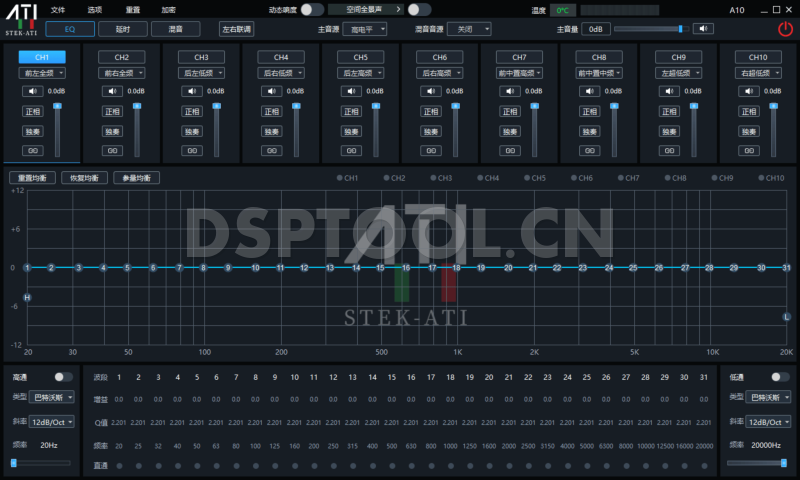
Task: Show CH1 curve via legend radio
Action: 340,178
